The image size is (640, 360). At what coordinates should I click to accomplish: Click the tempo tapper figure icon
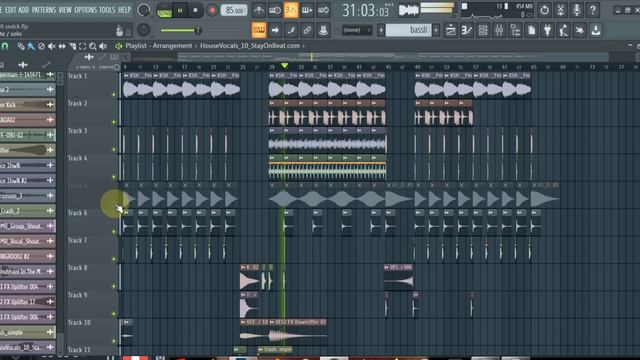coord(564,30)
